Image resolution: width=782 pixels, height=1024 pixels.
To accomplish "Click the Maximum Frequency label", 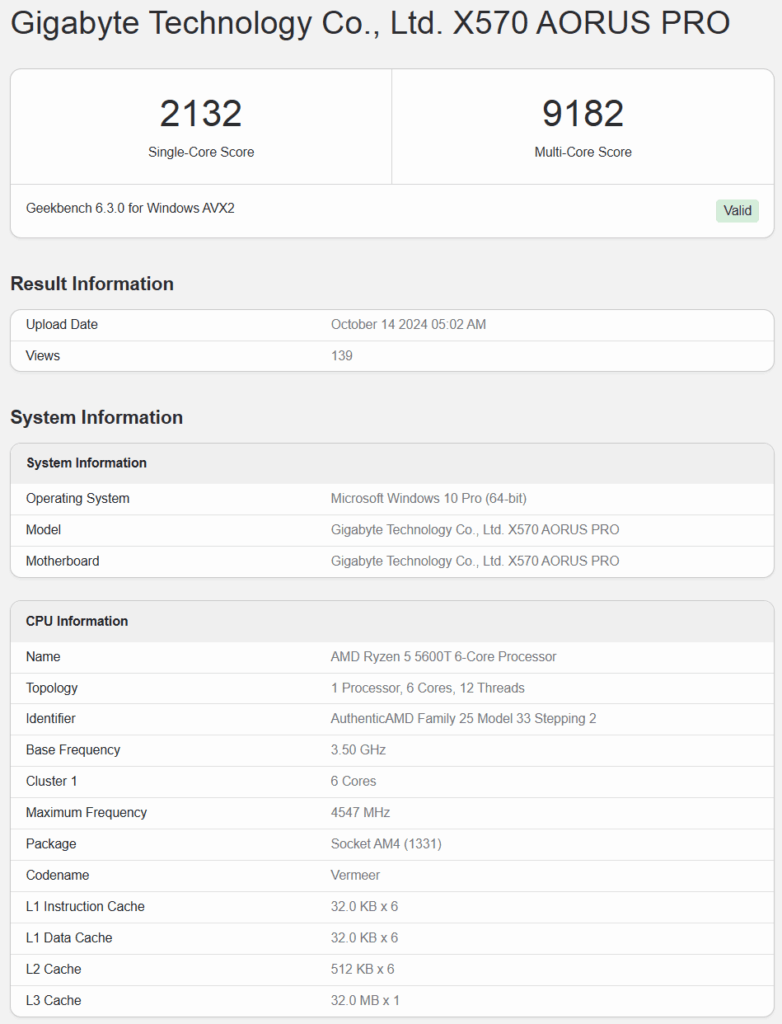I will click(x=86, y=812).
